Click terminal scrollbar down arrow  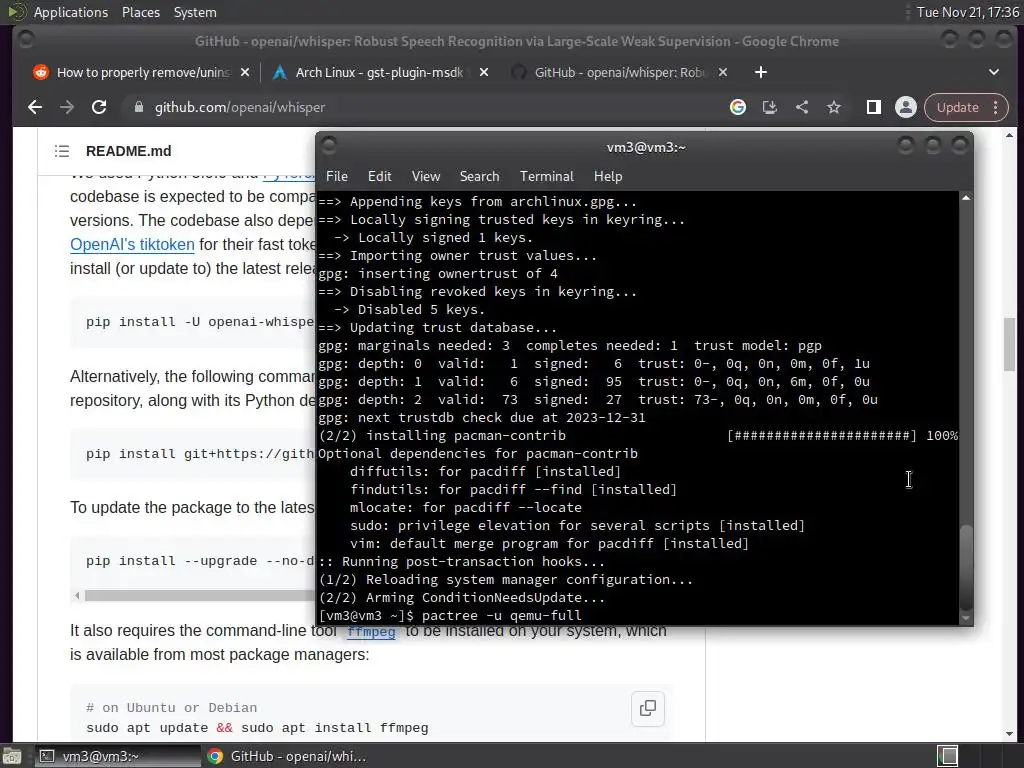966,618
